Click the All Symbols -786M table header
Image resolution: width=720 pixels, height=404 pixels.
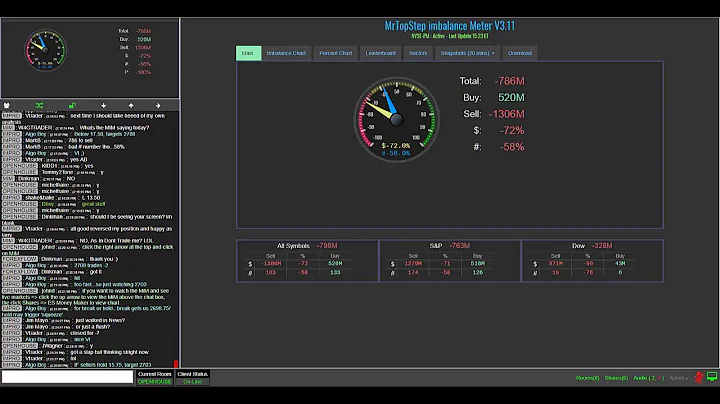click(x=307, y=246)
